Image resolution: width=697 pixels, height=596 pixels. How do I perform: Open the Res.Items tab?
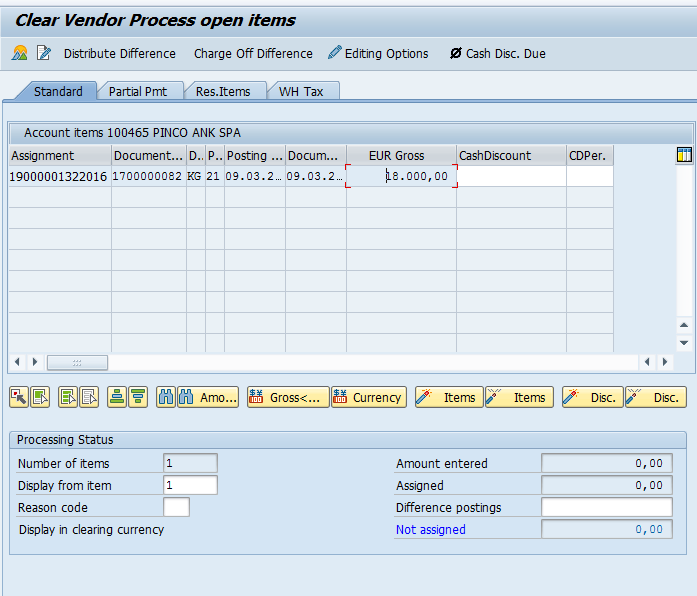[223, 92]
